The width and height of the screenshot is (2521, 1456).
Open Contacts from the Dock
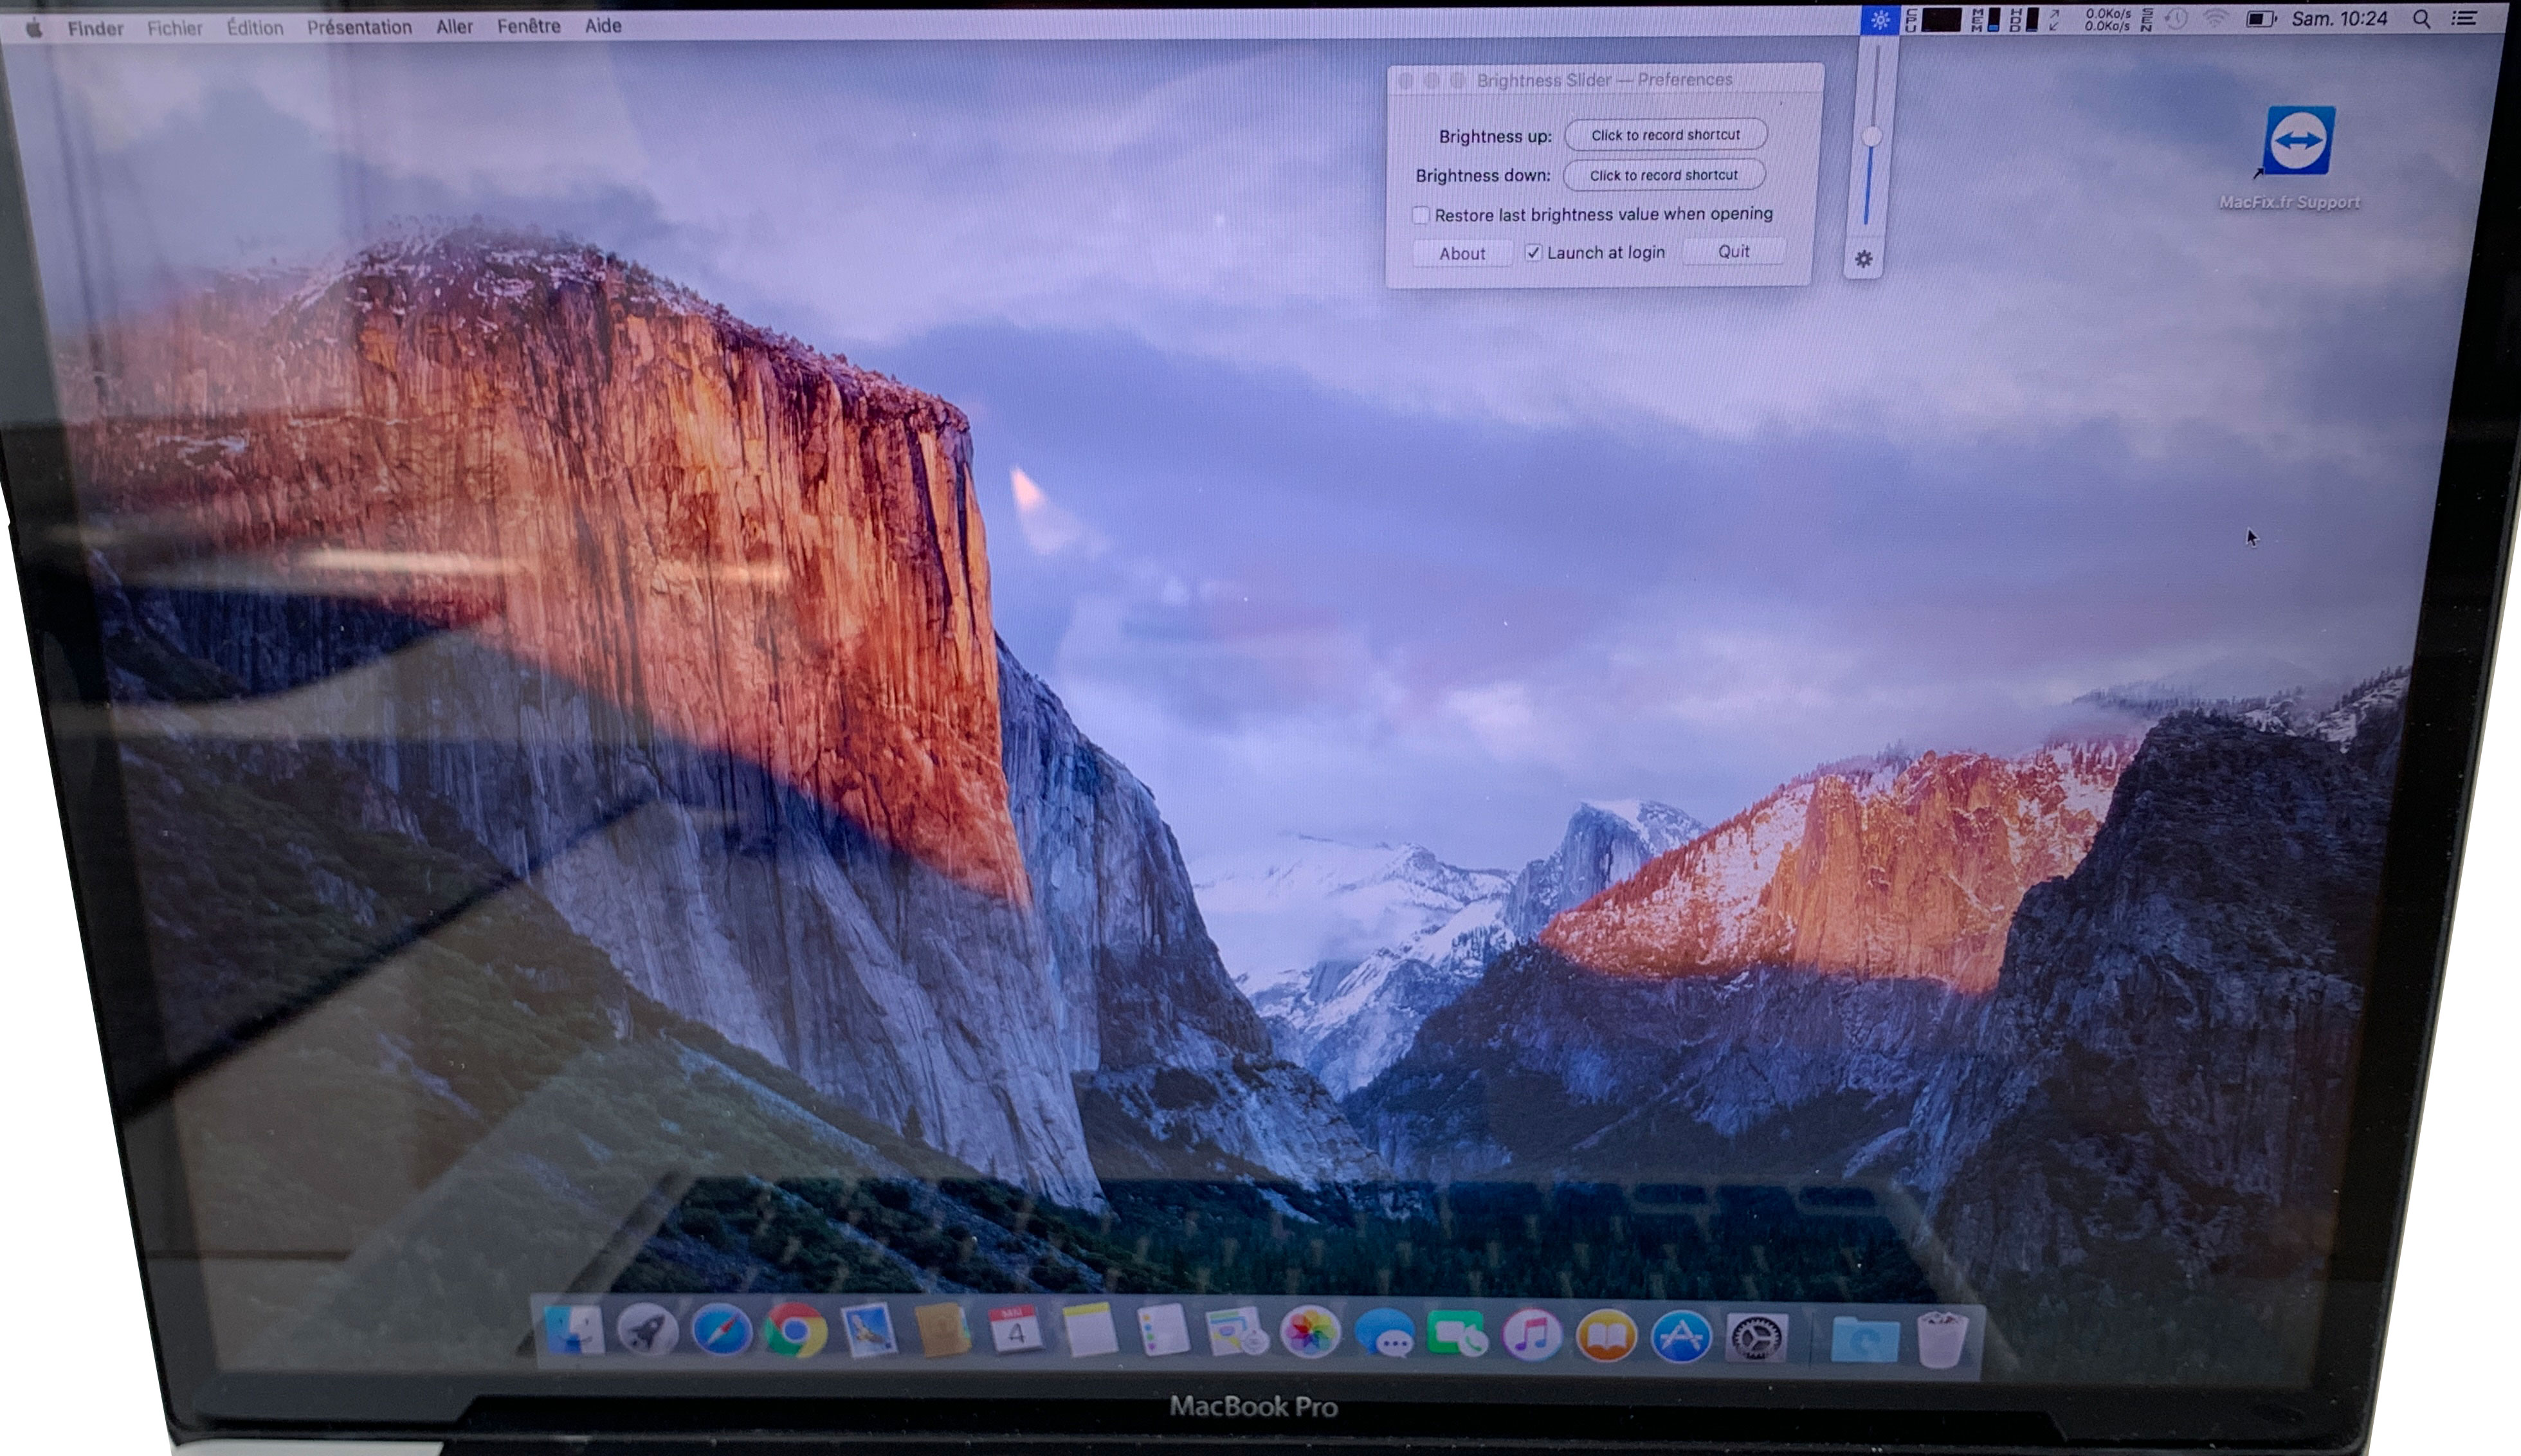942,1331
